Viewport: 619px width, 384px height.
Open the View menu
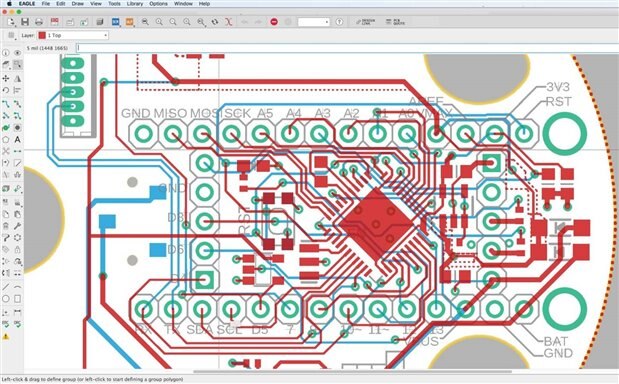click(96, 4)
